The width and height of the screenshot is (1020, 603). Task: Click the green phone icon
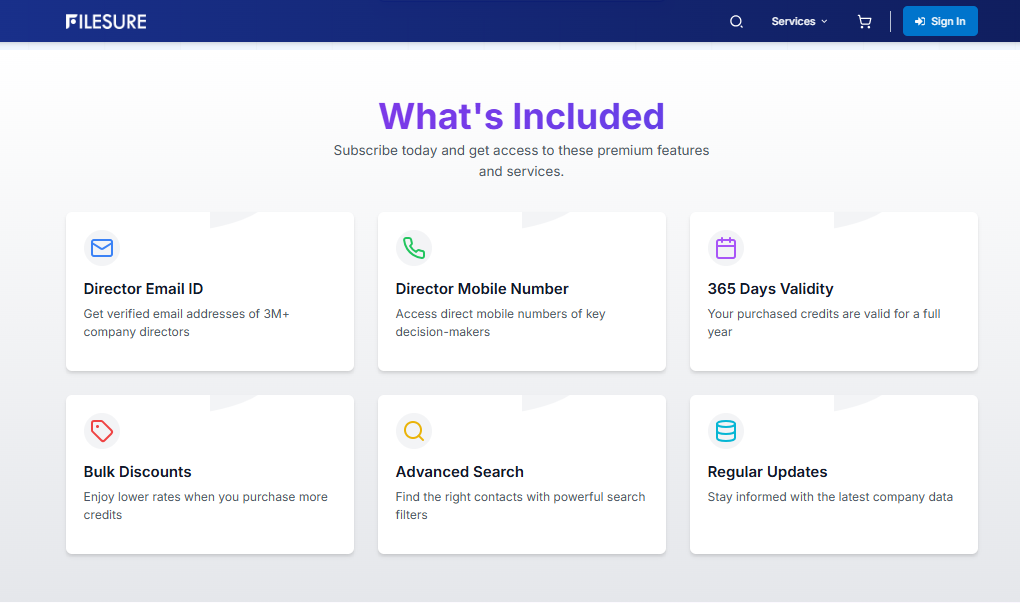(x=414, y=248)
